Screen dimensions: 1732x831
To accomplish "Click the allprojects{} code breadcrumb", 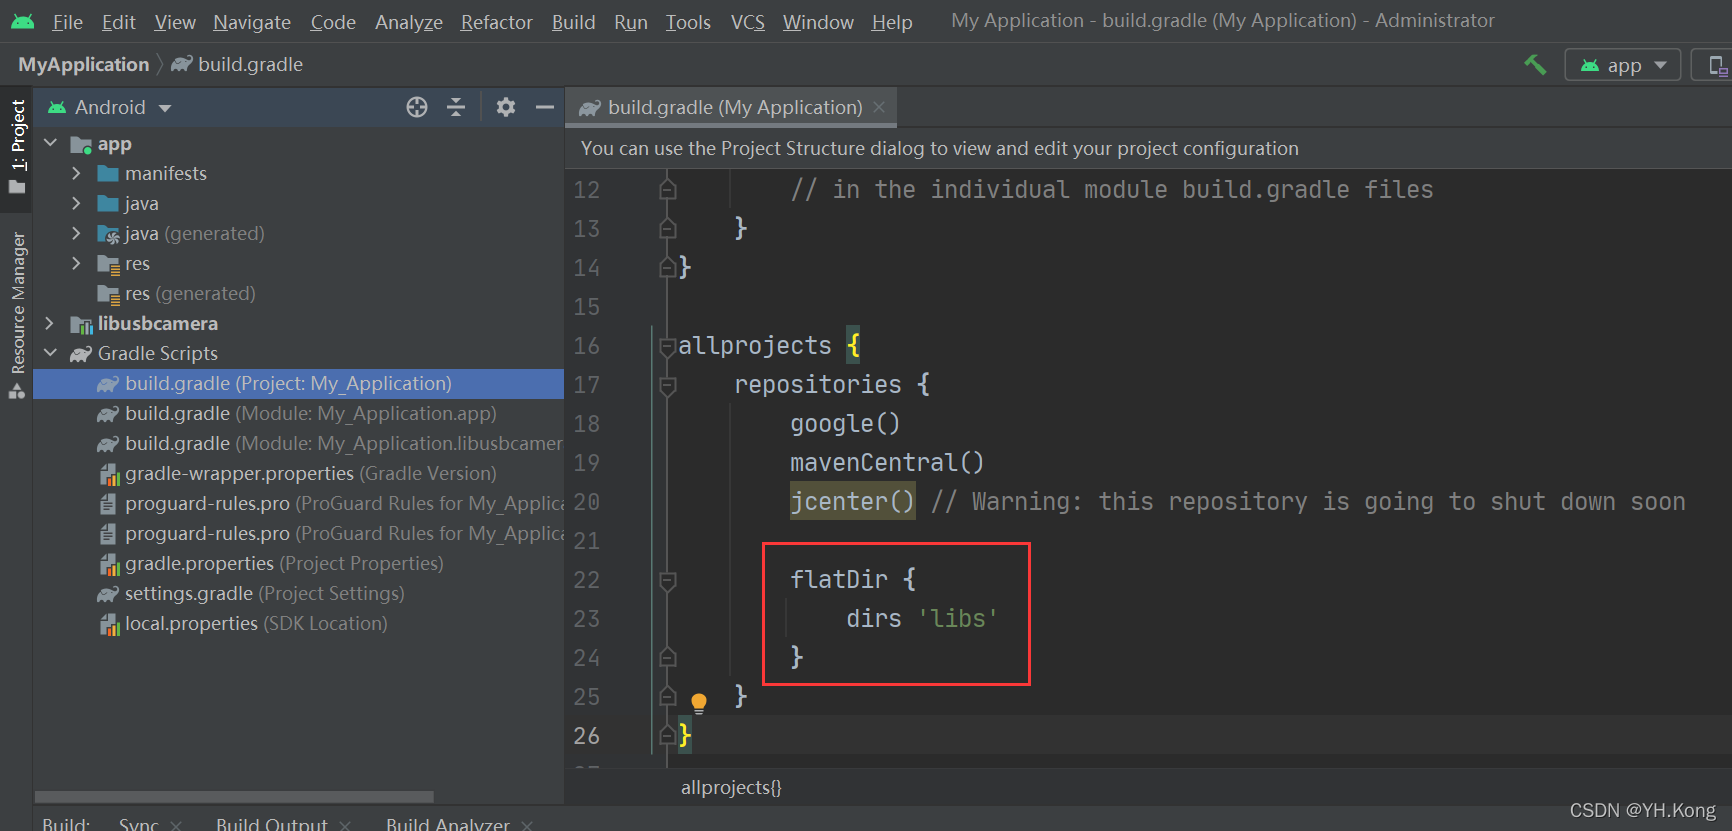I will (x=731, y=788).
